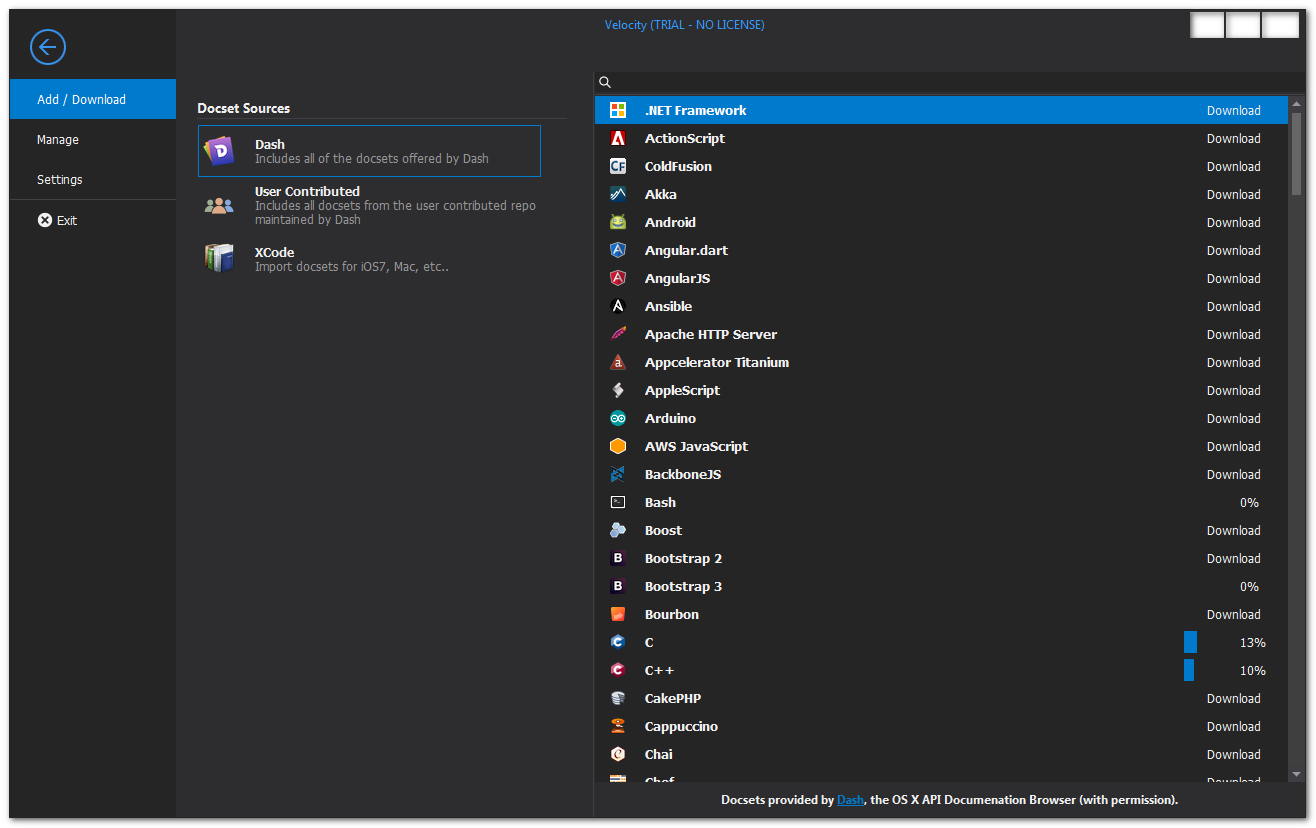Download the .NET Framework docset

click(x=1233, y=110)
